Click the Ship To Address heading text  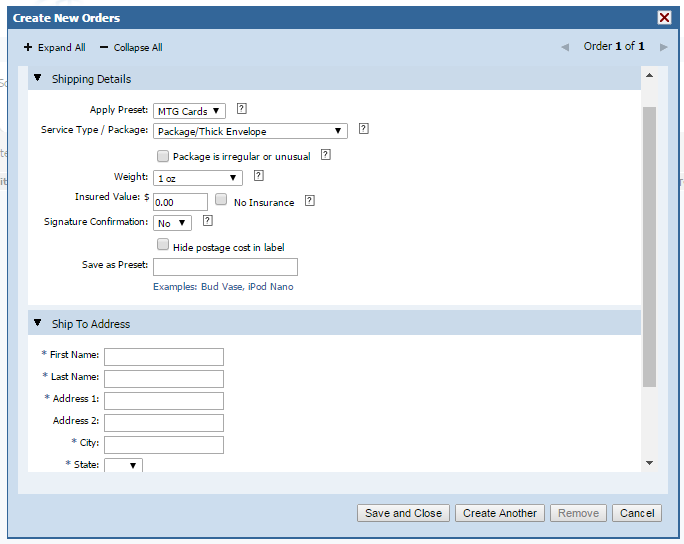pos(91,324)
